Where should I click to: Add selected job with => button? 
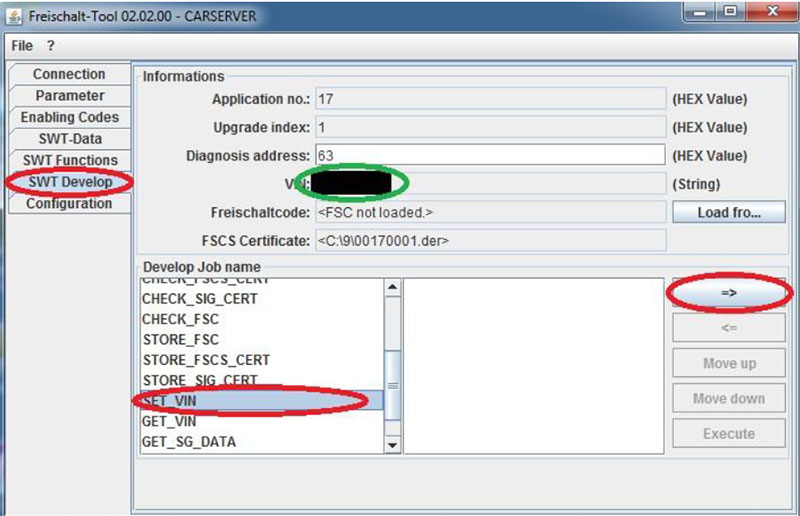(729, 293)
